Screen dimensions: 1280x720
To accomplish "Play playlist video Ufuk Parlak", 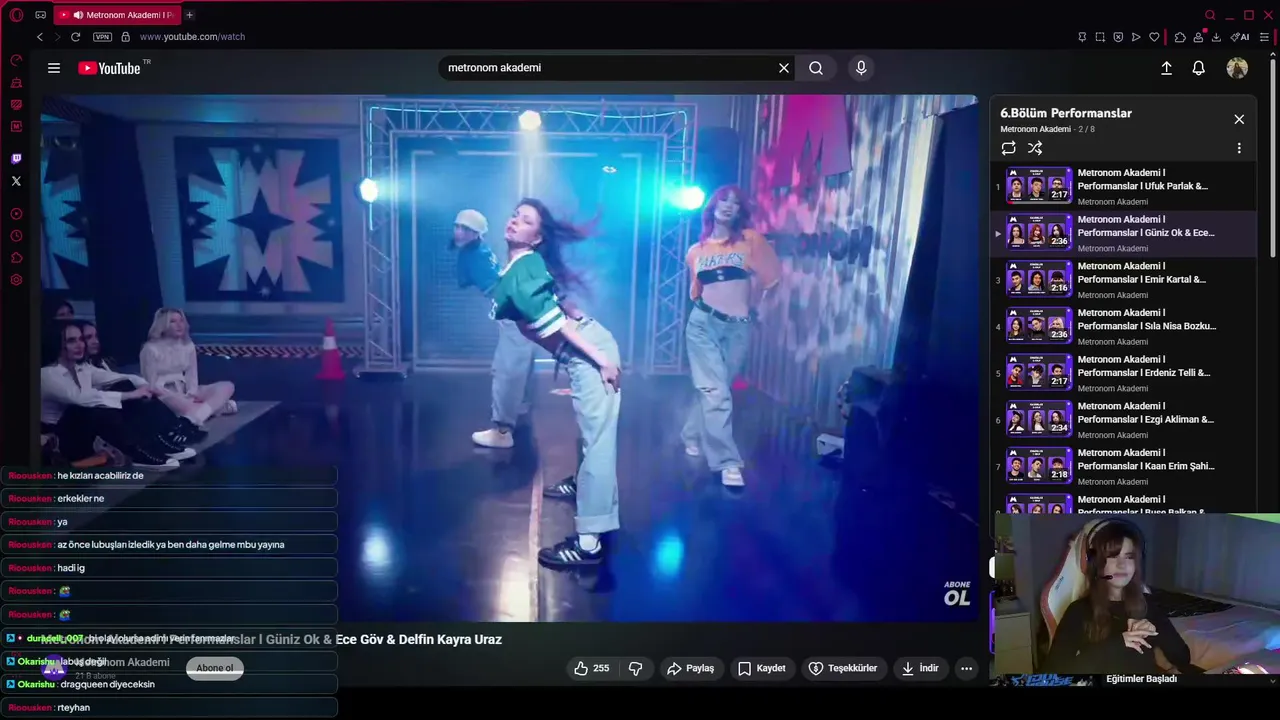I will pos(1124,186).
